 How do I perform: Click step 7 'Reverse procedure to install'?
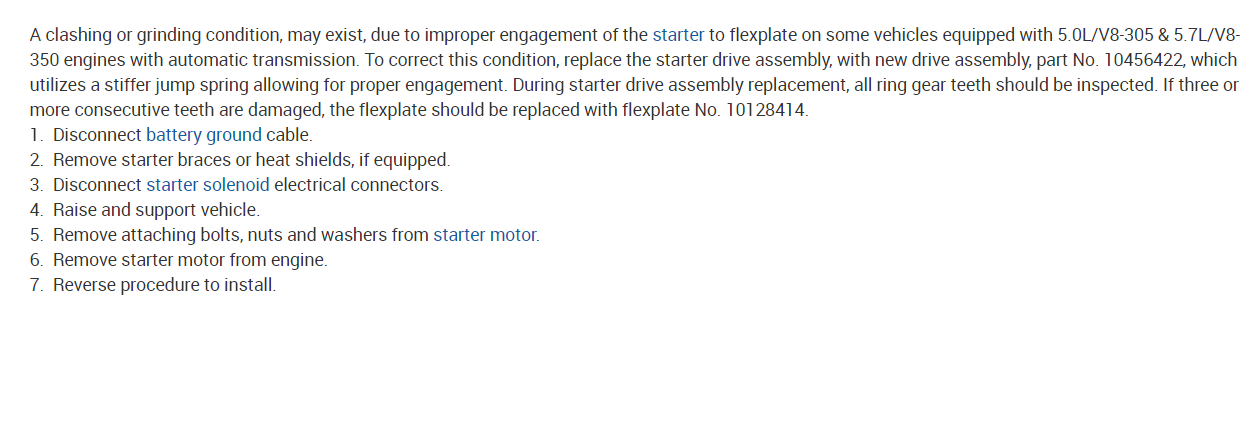click(x=164, y=285)
